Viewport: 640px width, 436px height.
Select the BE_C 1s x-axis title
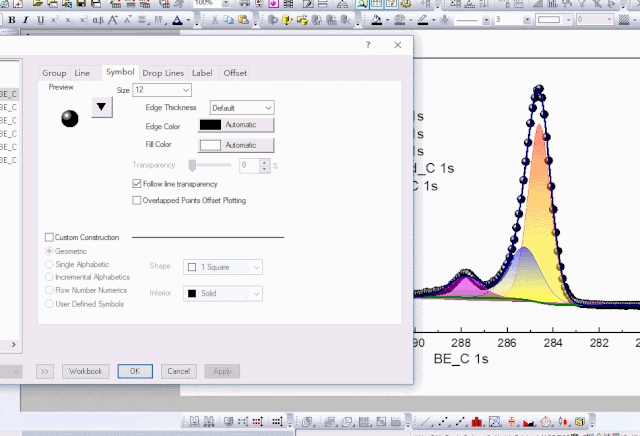point(461,358)
